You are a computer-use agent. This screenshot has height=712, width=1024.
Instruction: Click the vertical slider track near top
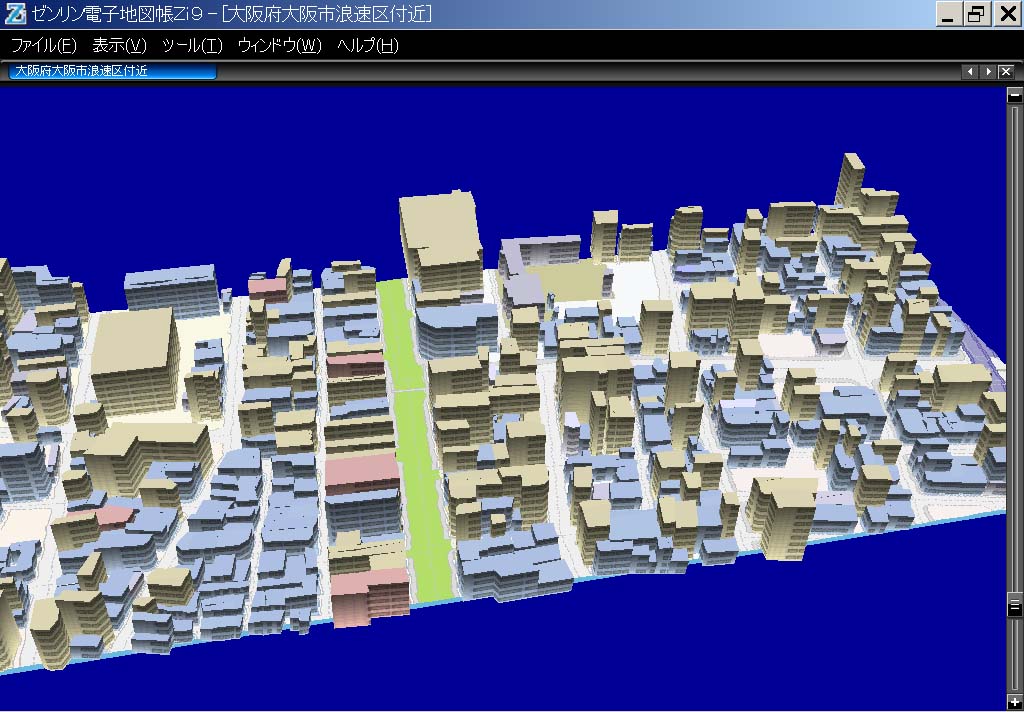(1015, 131)
